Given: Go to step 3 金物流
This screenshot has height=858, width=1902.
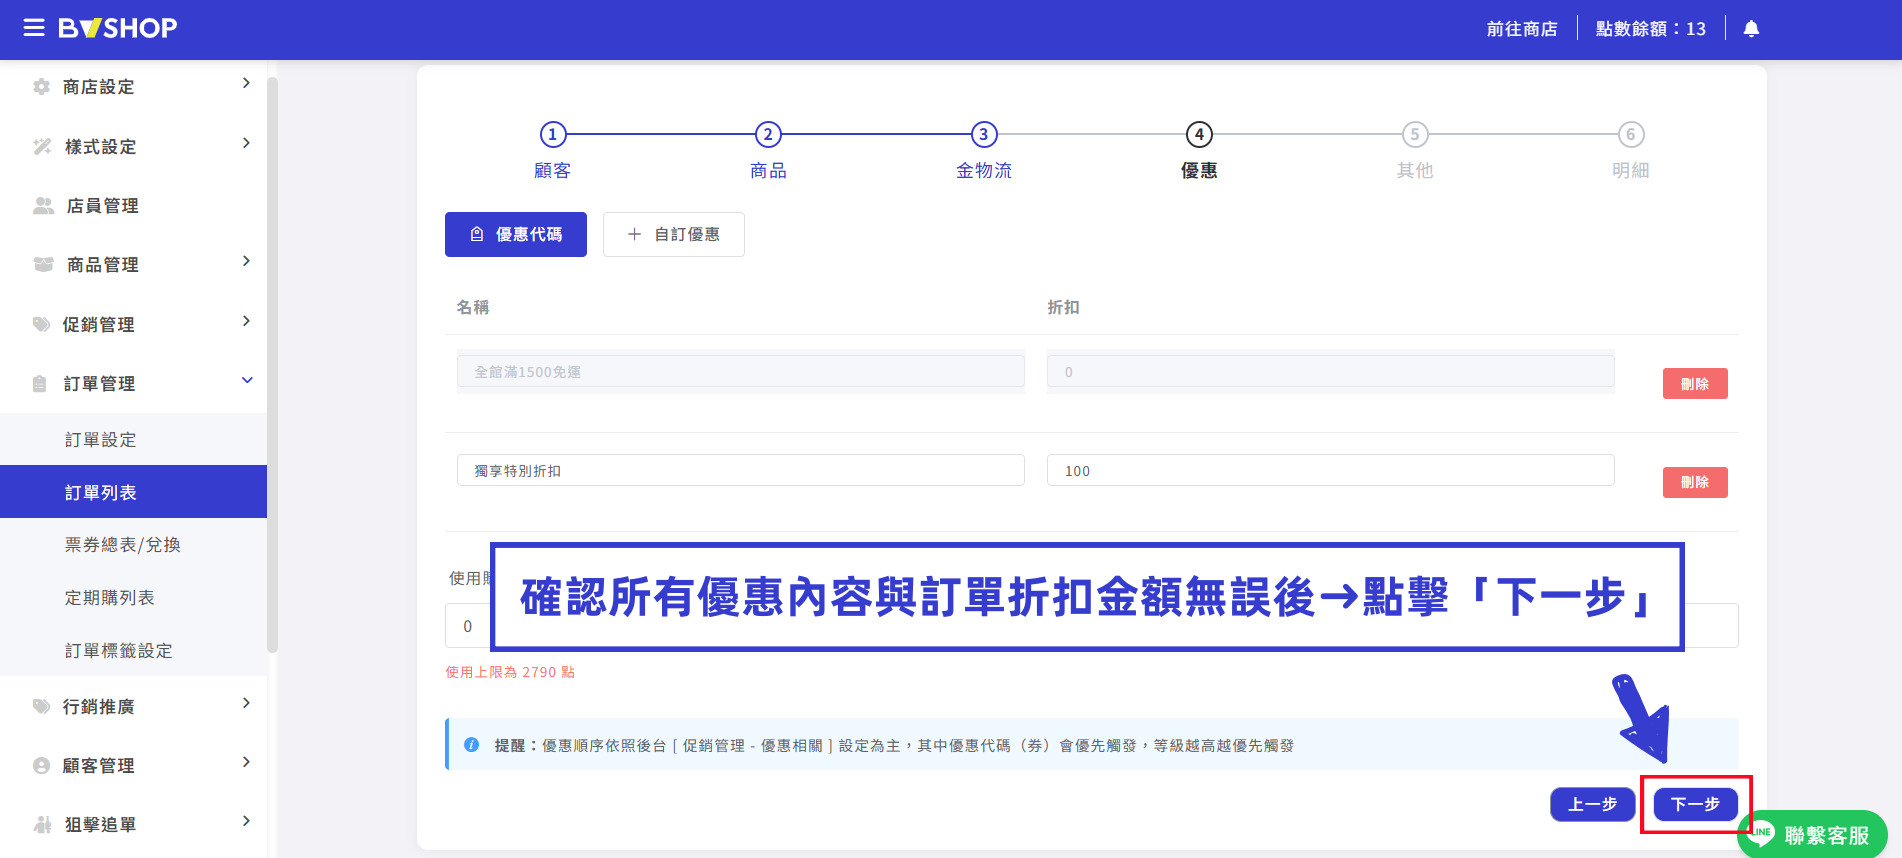Looking at the screenshot, I should pyautogui.click(x=984, y=150).
